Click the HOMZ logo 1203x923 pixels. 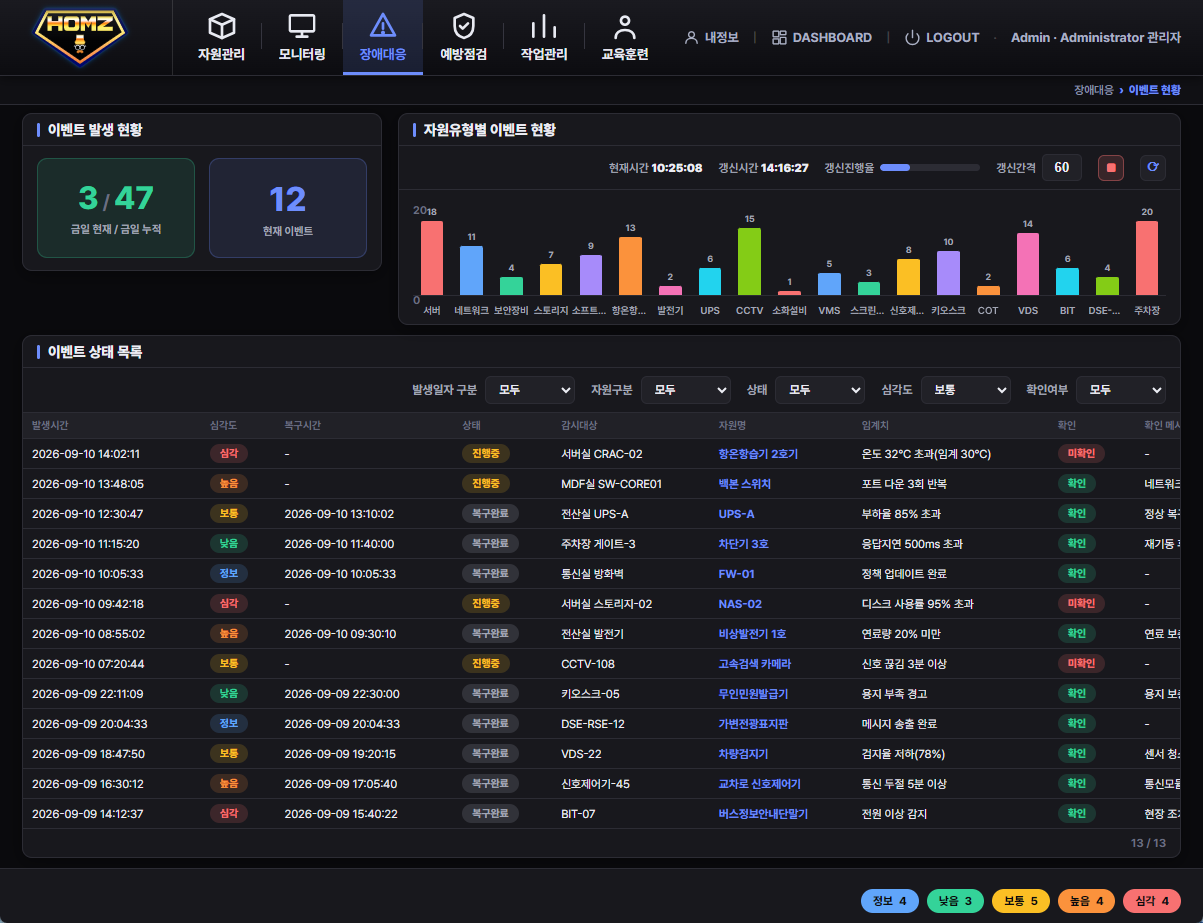point(81,37)
